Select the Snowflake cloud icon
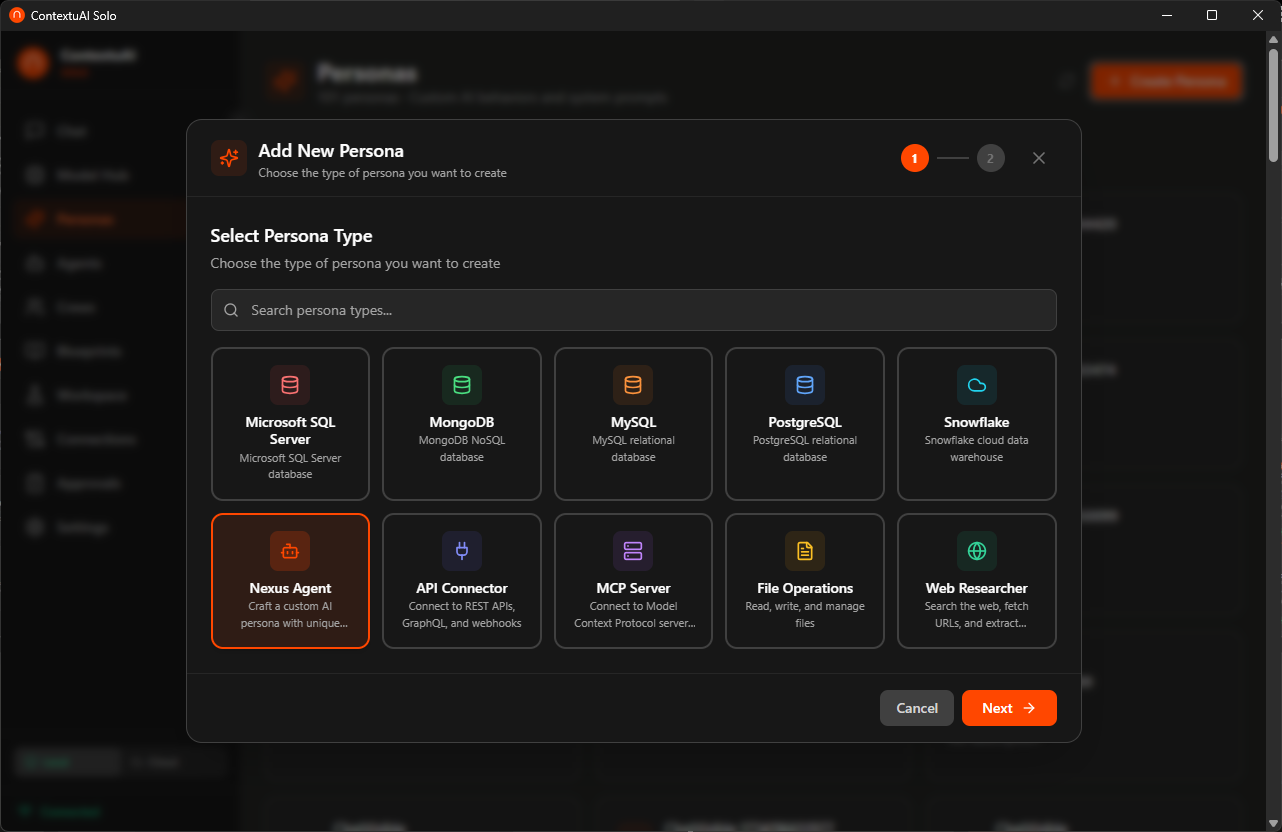Image resolution: width=1282 pixels, height=832 pixels. pyautogui.click(x=976, y=384)
